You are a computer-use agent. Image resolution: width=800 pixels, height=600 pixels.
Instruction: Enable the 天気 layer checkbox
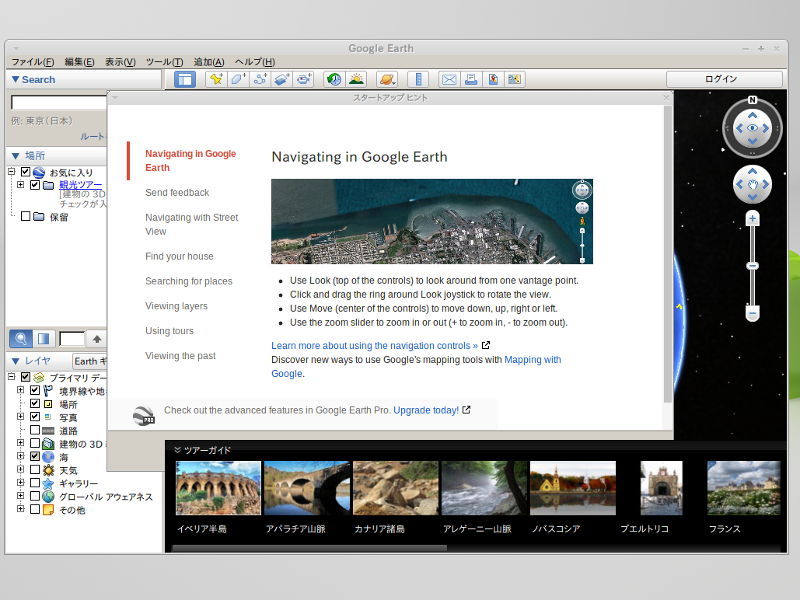click(x=35, y=469)
